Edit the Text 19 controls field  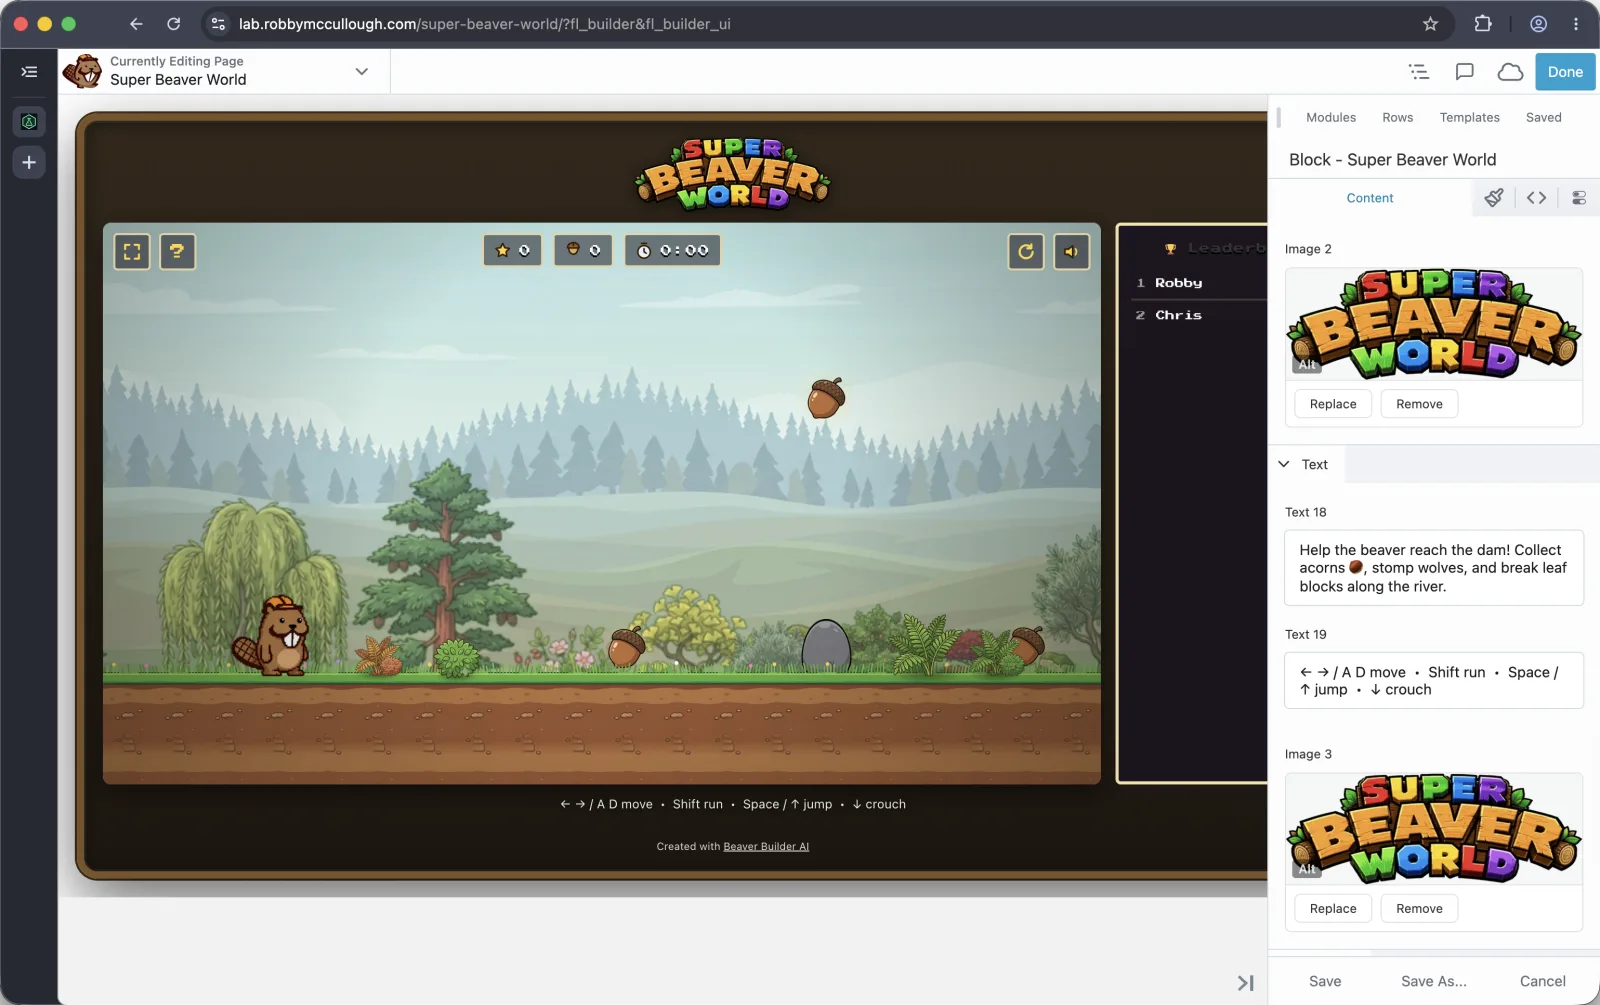click(x=1434, y=681)
